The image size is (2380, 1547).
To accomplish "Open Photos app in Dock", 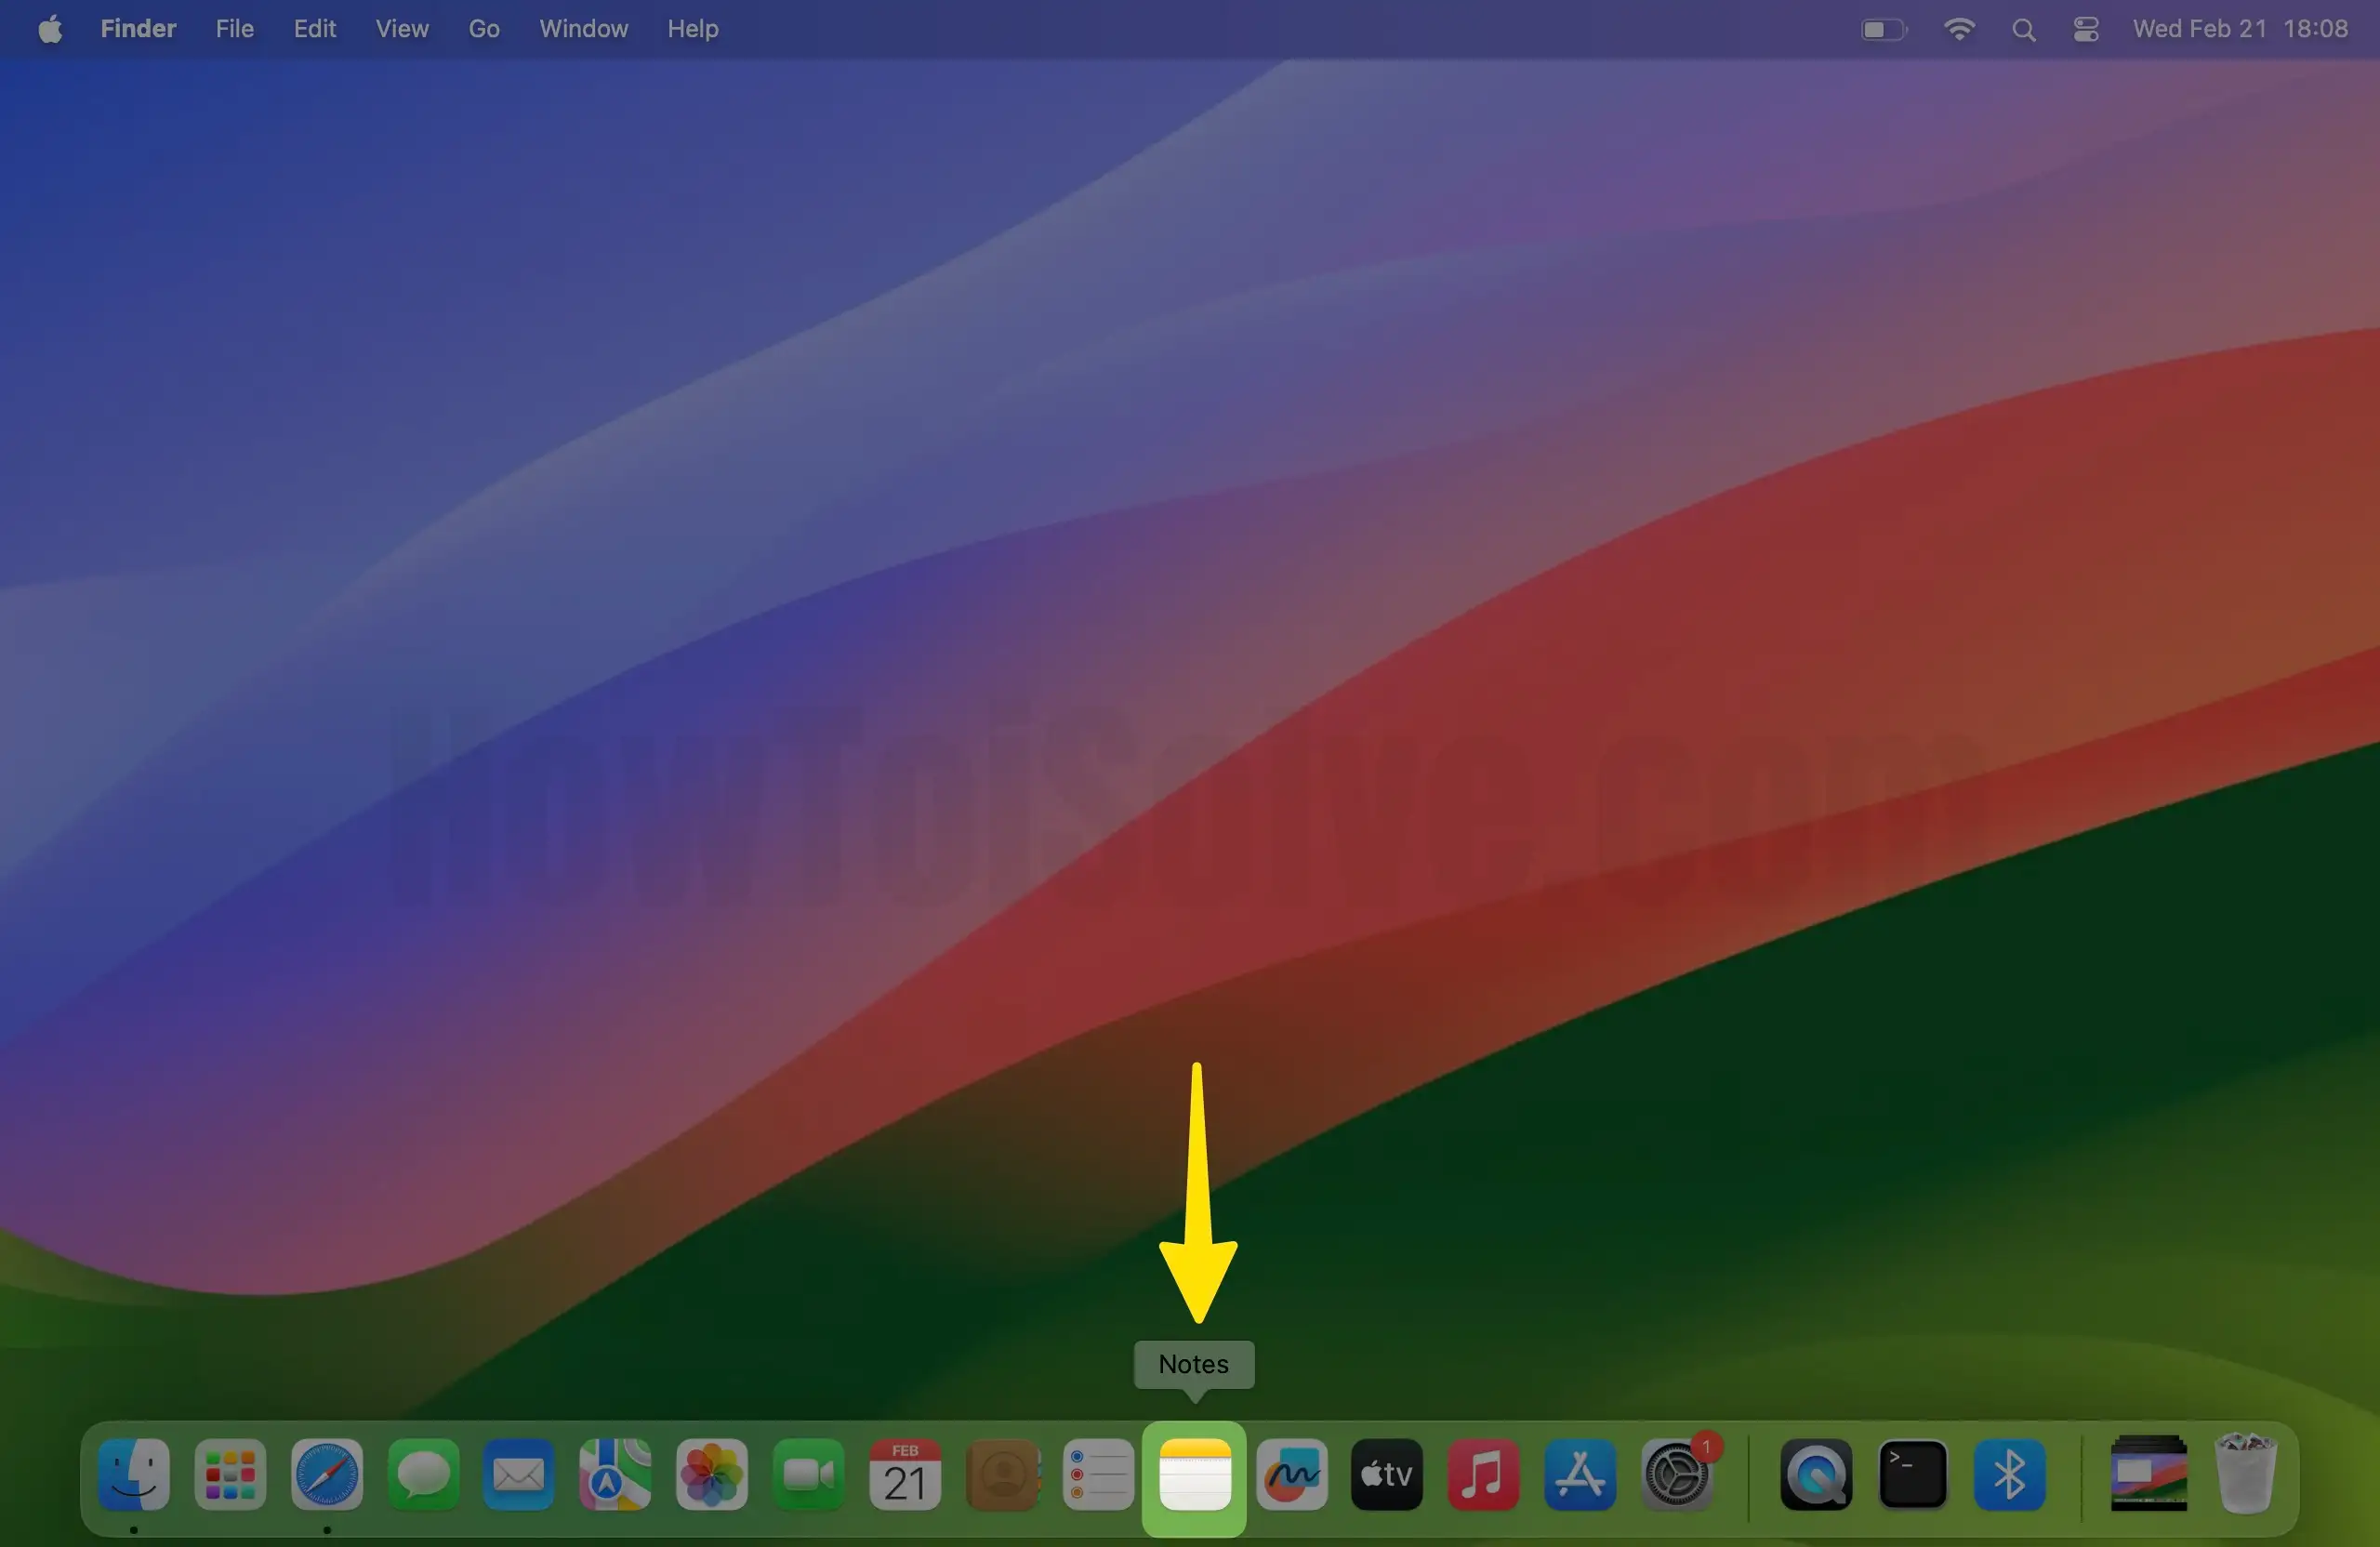I will click(x=711, y=1475).
